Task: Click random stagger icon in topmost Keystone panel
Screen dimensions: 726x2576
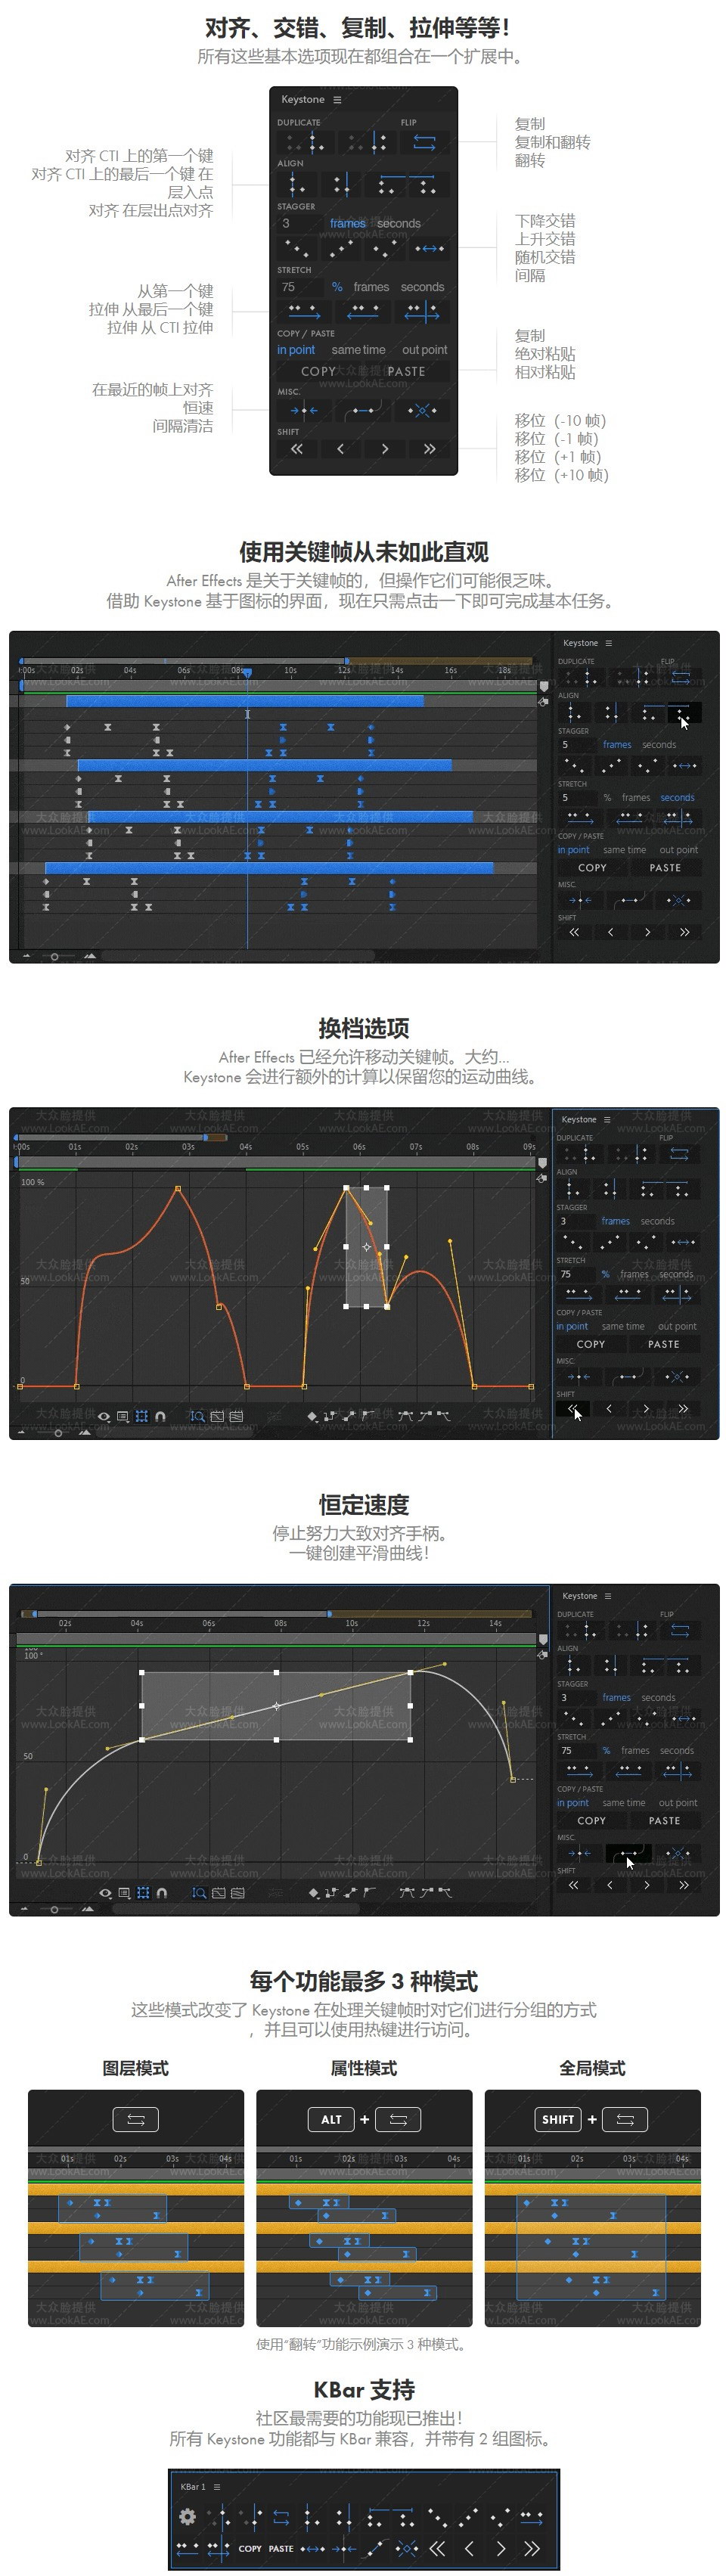Action: click(384, 248)
